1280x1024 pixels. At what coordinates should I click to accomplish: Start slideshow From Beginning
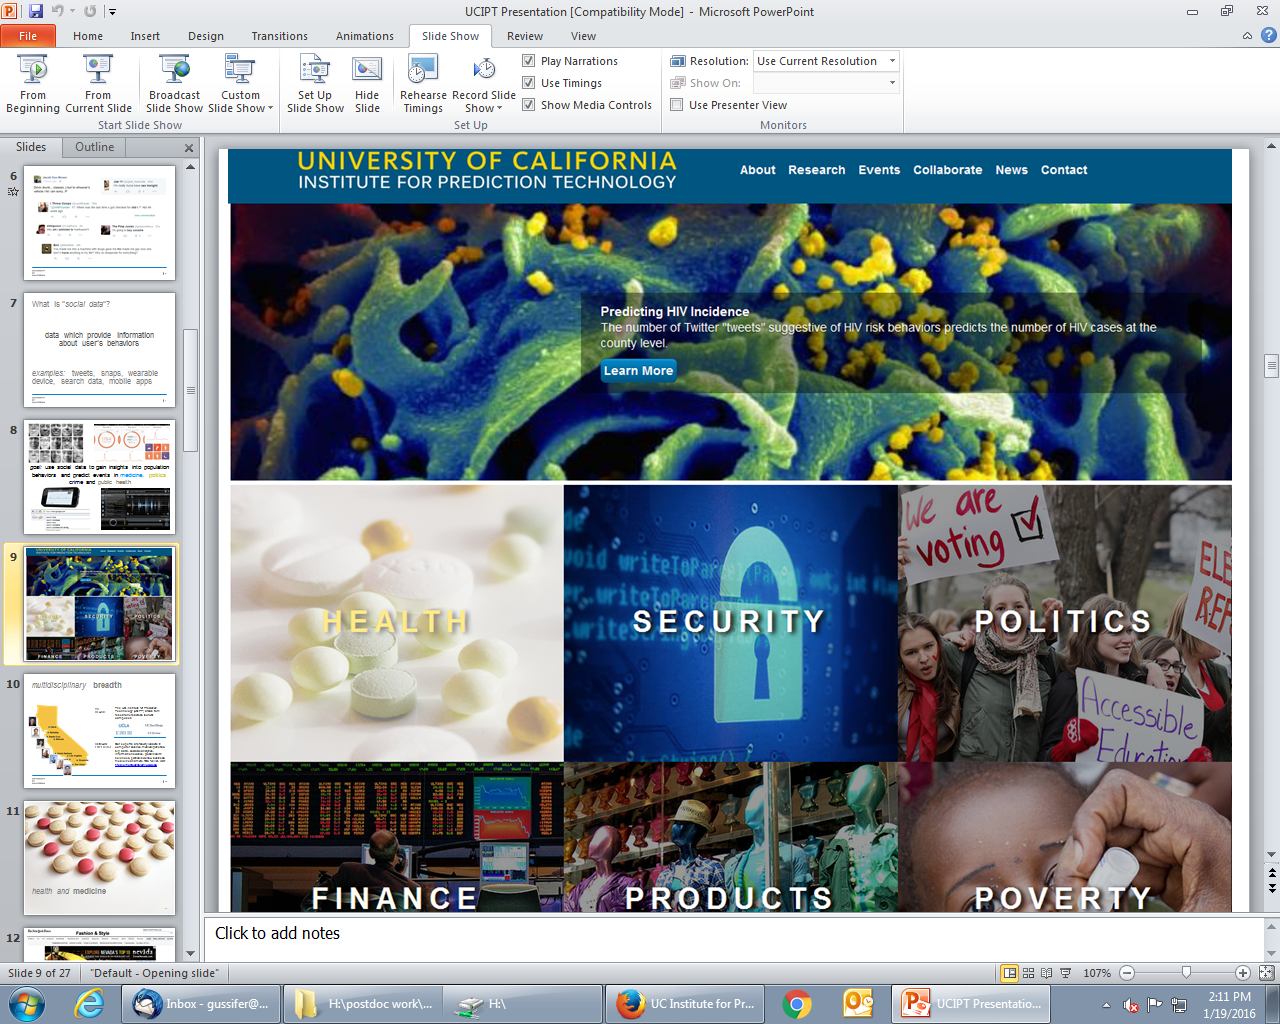[33, 84]
